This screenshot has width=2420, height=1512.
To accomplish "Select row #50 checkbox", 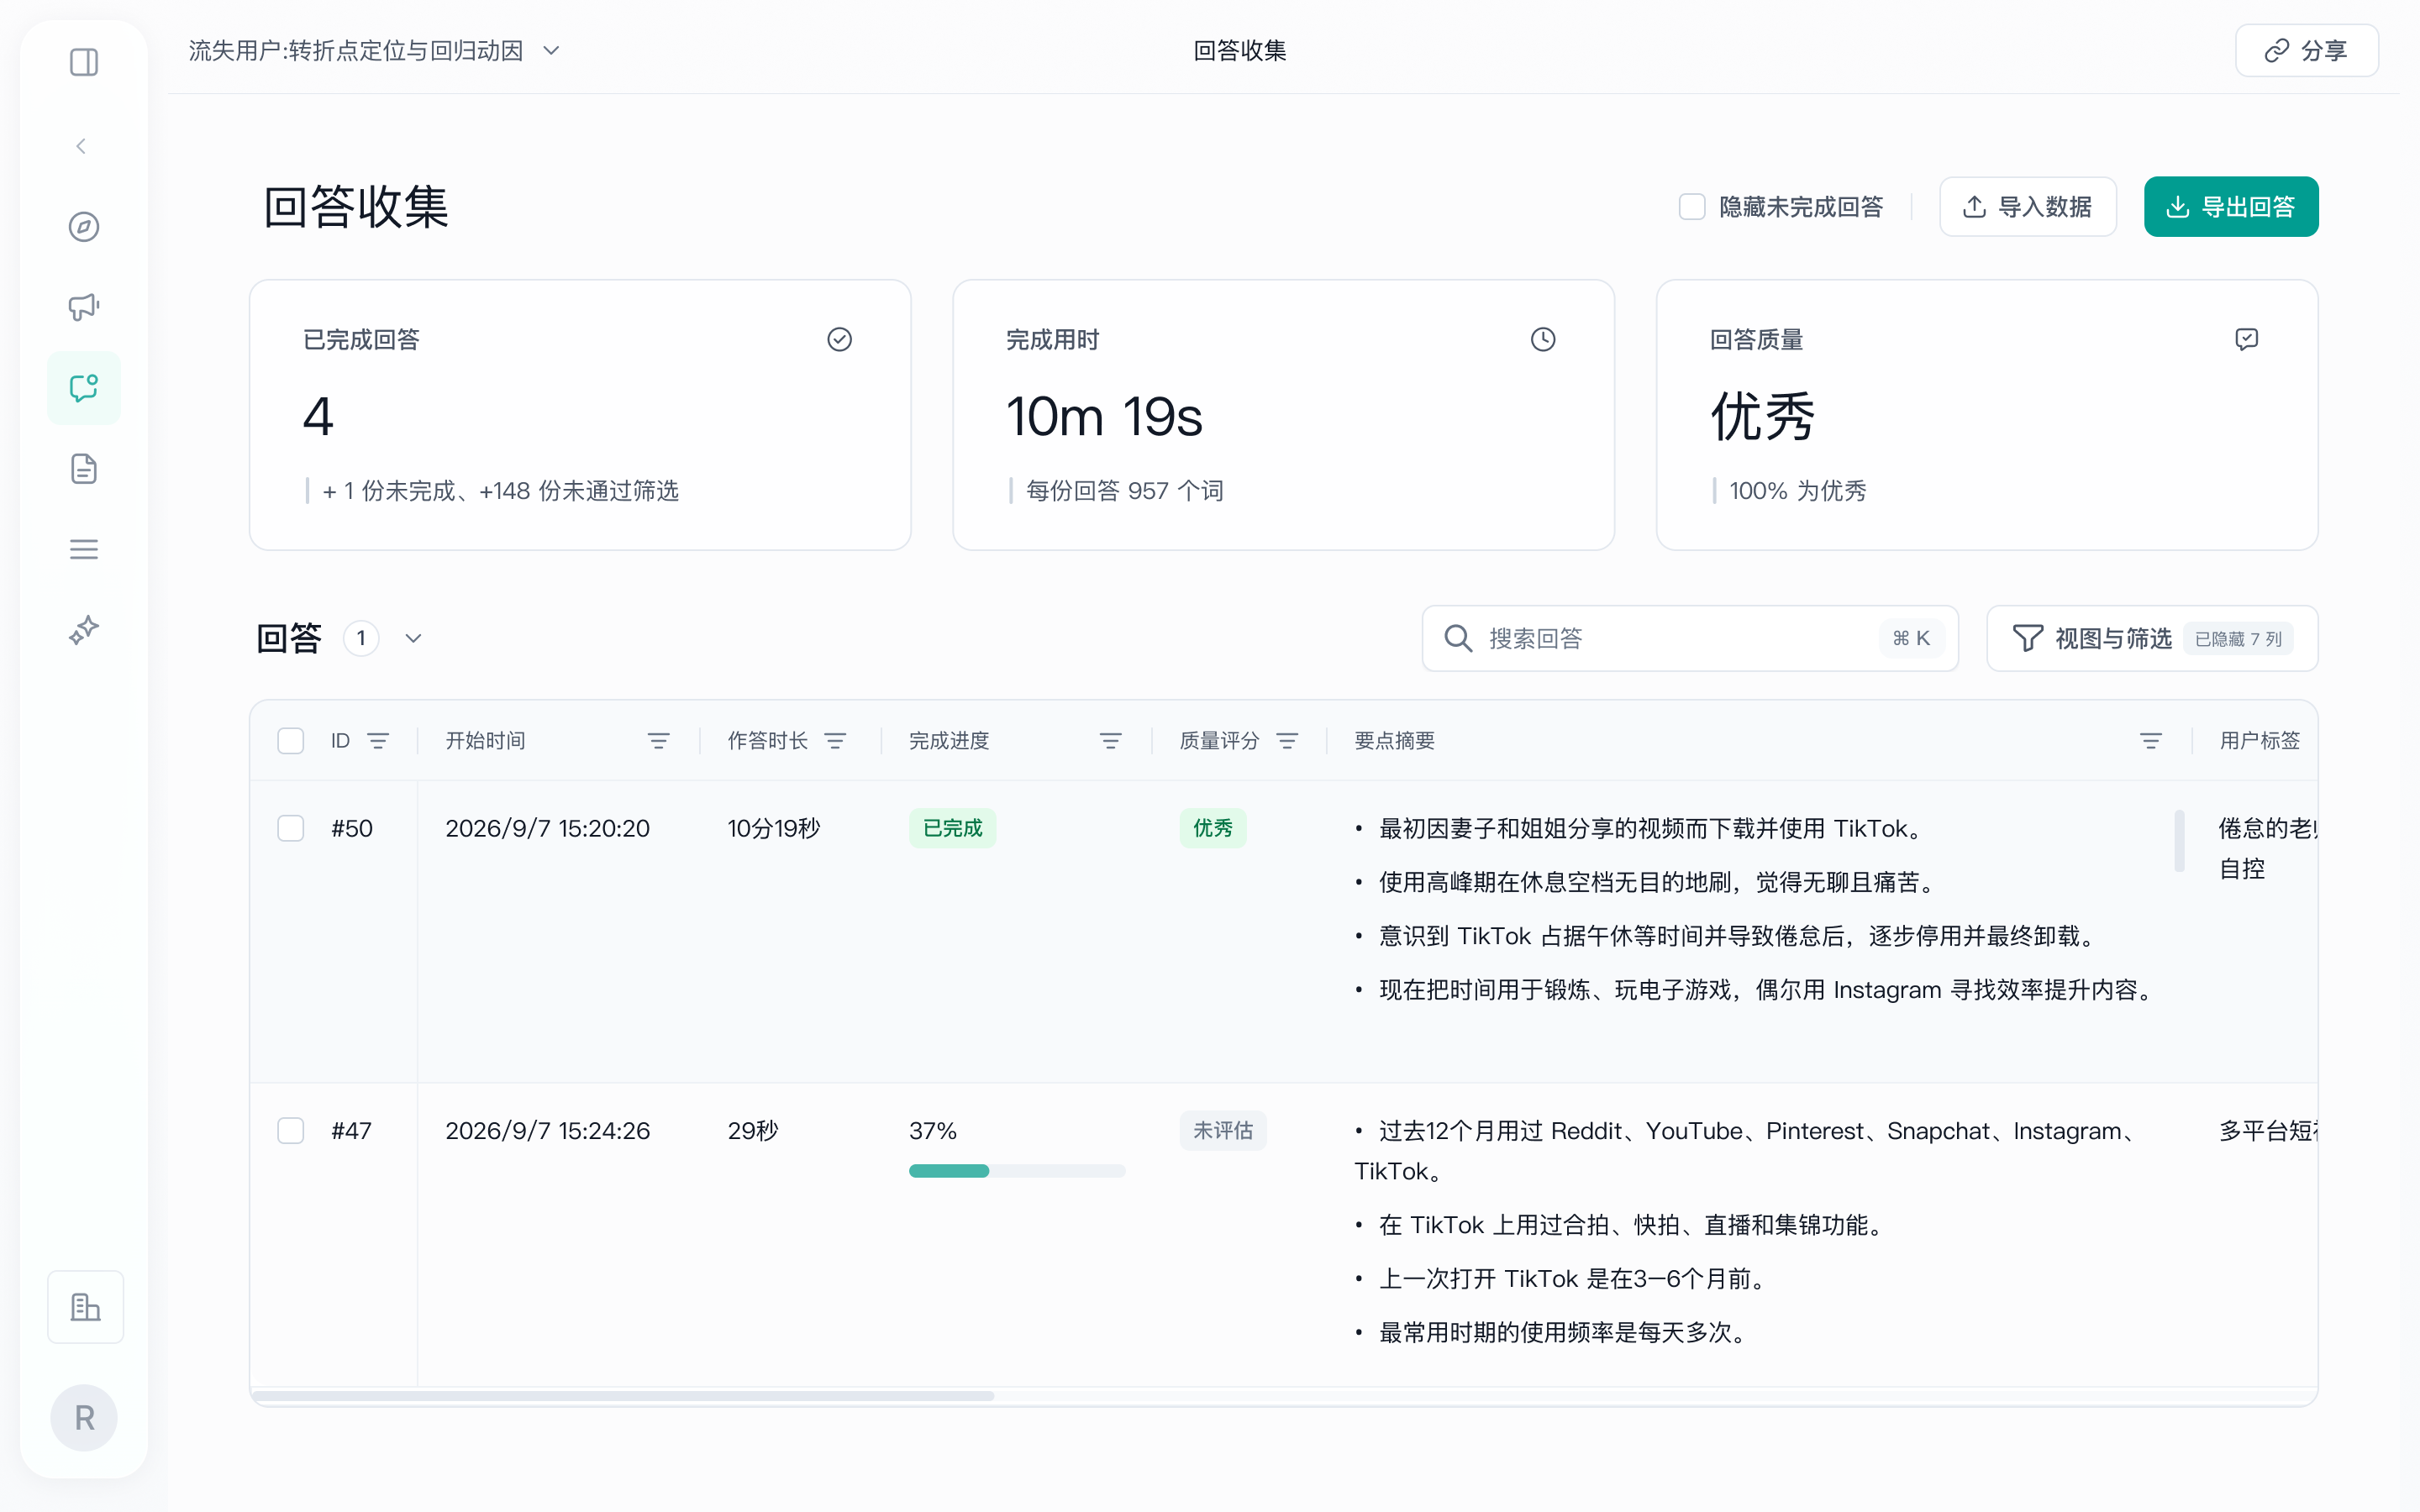I will (x=291, y=828).
